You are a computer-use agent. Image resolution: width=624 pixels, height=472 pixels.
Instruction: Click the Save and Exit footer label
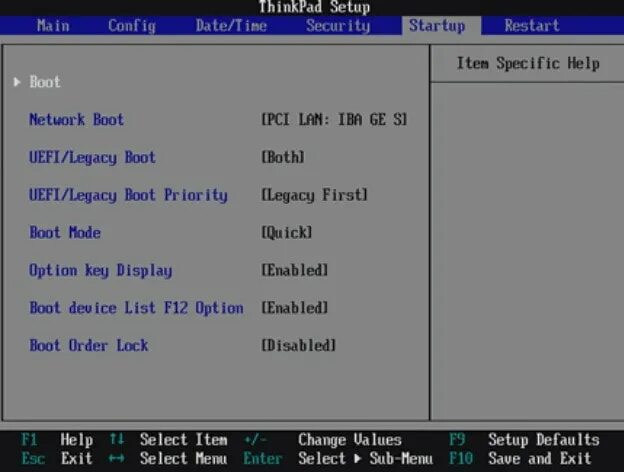(x=540, y=458)
